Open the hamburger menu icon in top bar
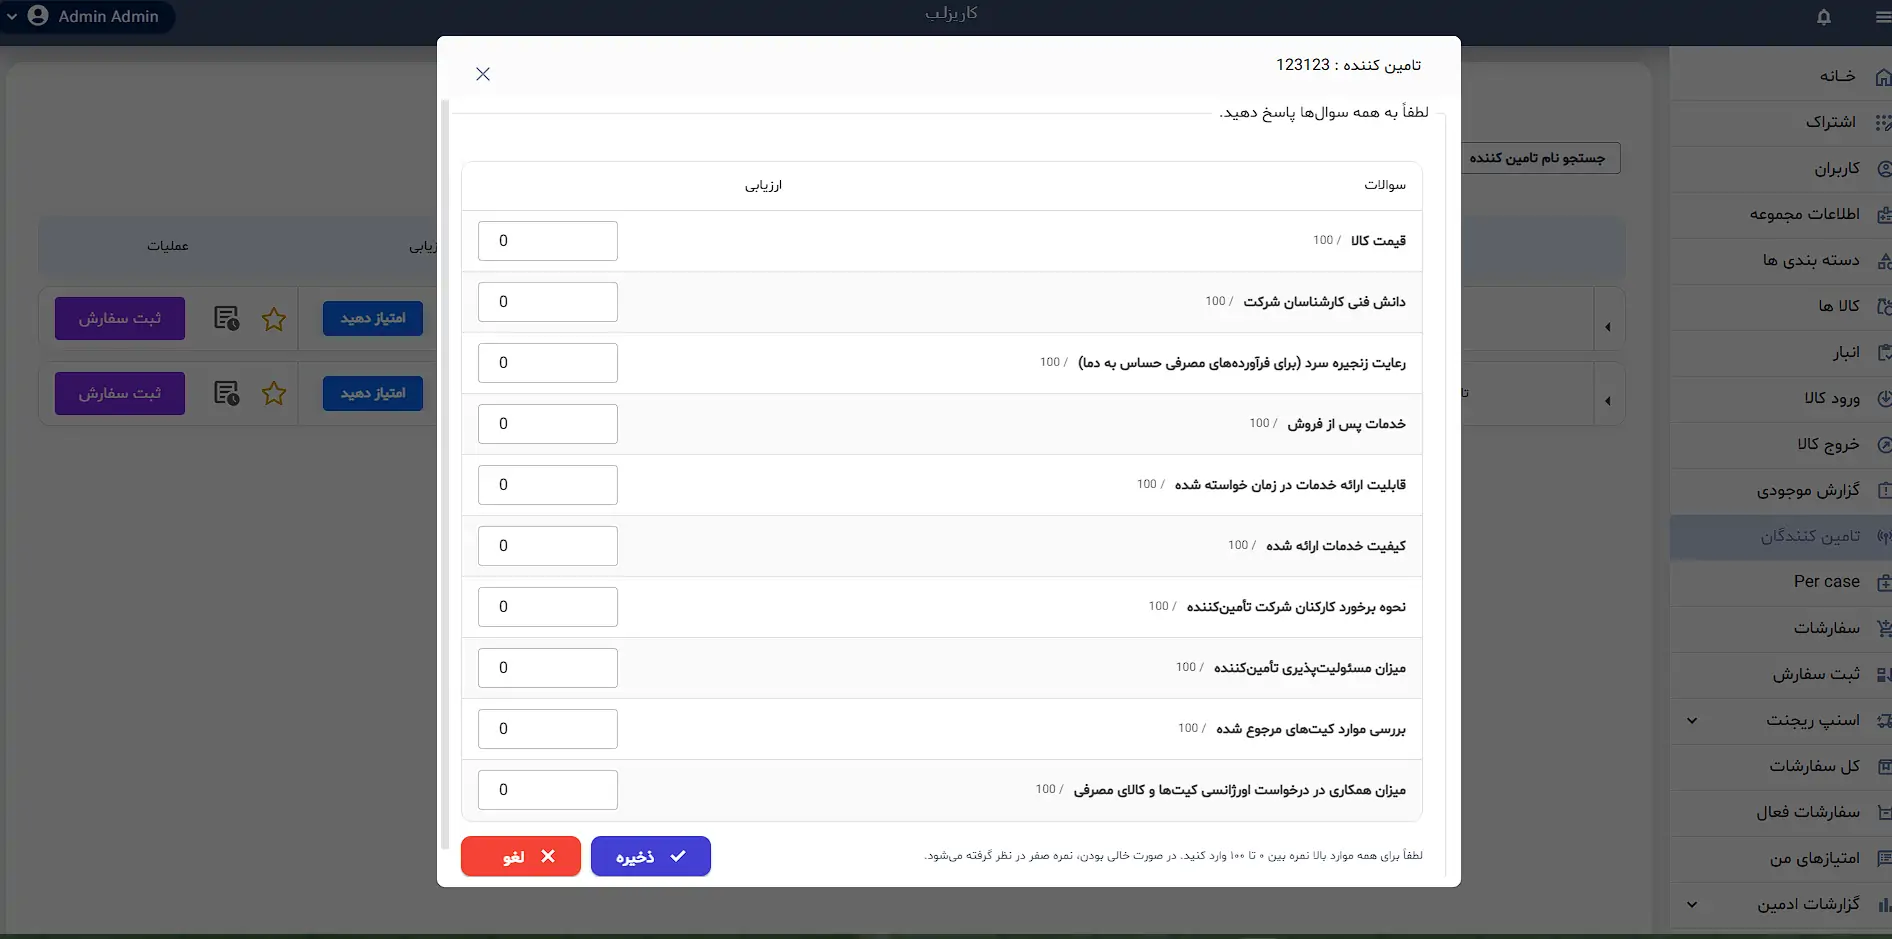Viewport: 1892px width, 939px height. [1883, 17]
